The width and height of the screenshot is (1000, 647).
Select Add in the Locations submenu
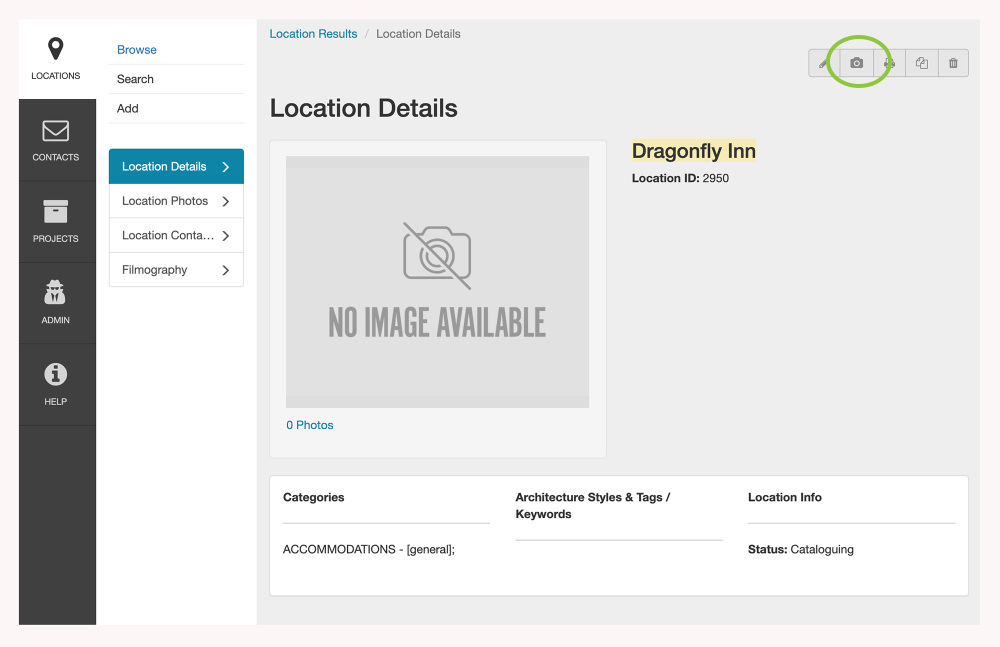tap(128, 108)
